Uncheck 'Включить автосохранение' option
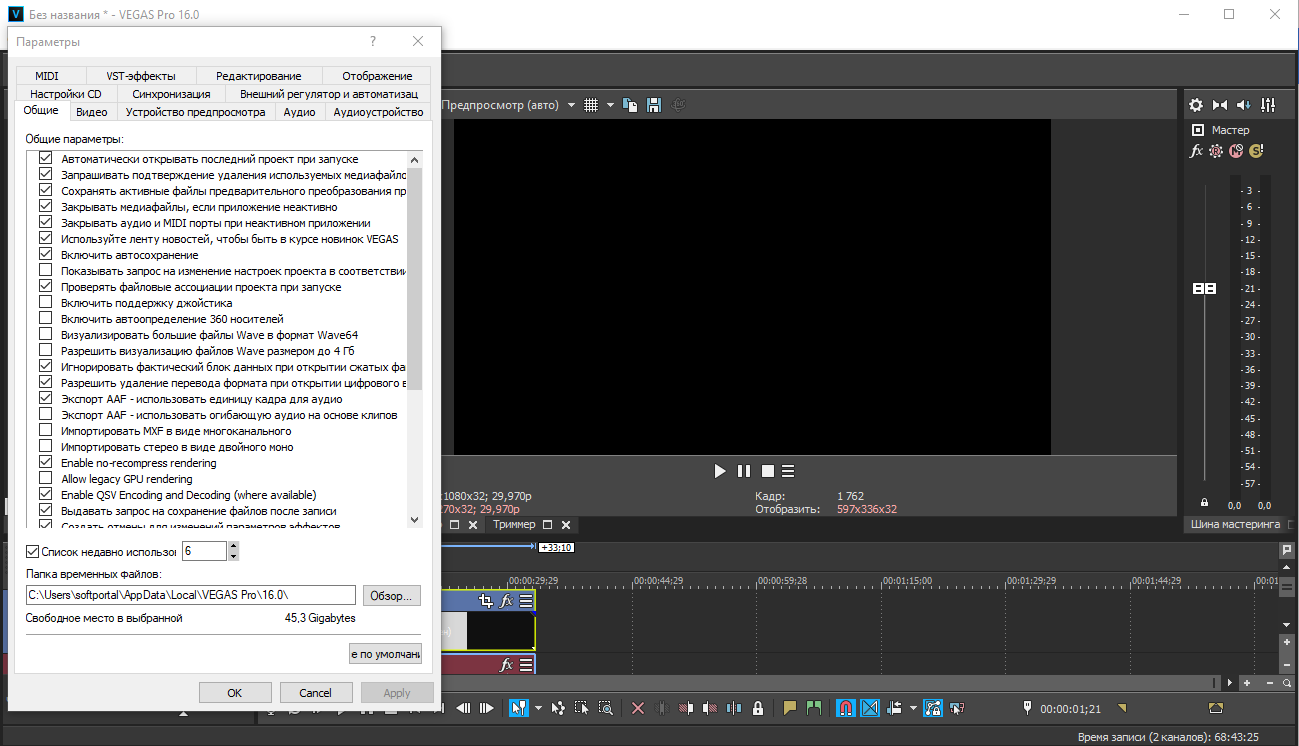Screen dimensions: 1299x746 (x=45, y=255)
